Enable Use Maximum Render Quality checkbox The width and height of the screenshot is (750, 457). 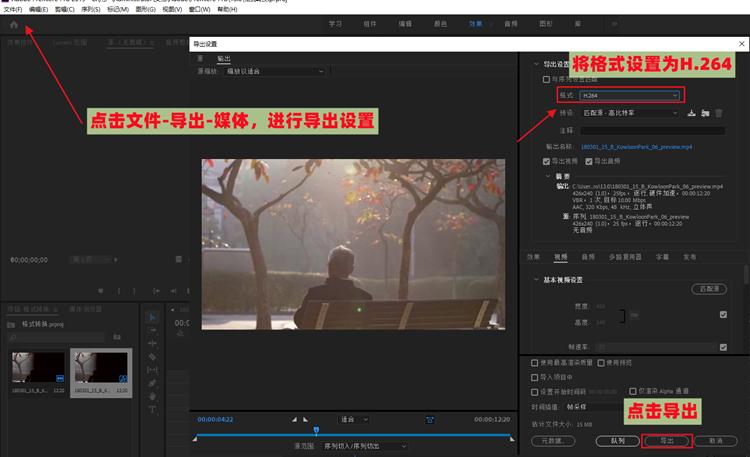(x=535, y=363)
